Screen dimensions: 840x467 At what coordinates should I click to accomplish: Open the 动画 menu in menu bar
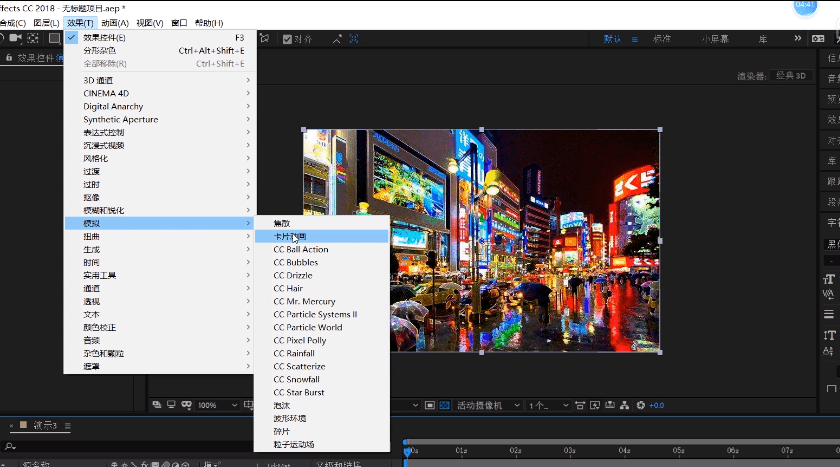115,22
